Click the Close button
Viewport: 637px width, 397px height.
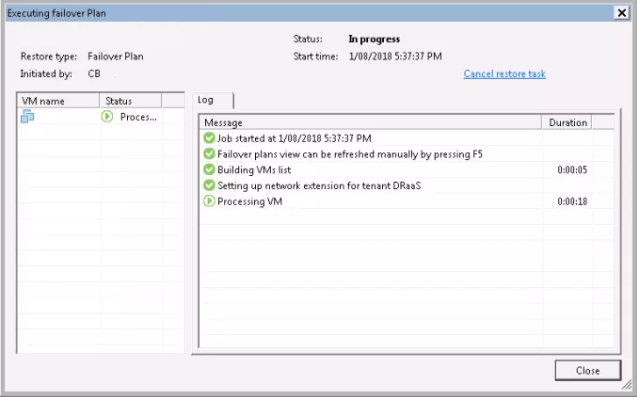(588, 371)
